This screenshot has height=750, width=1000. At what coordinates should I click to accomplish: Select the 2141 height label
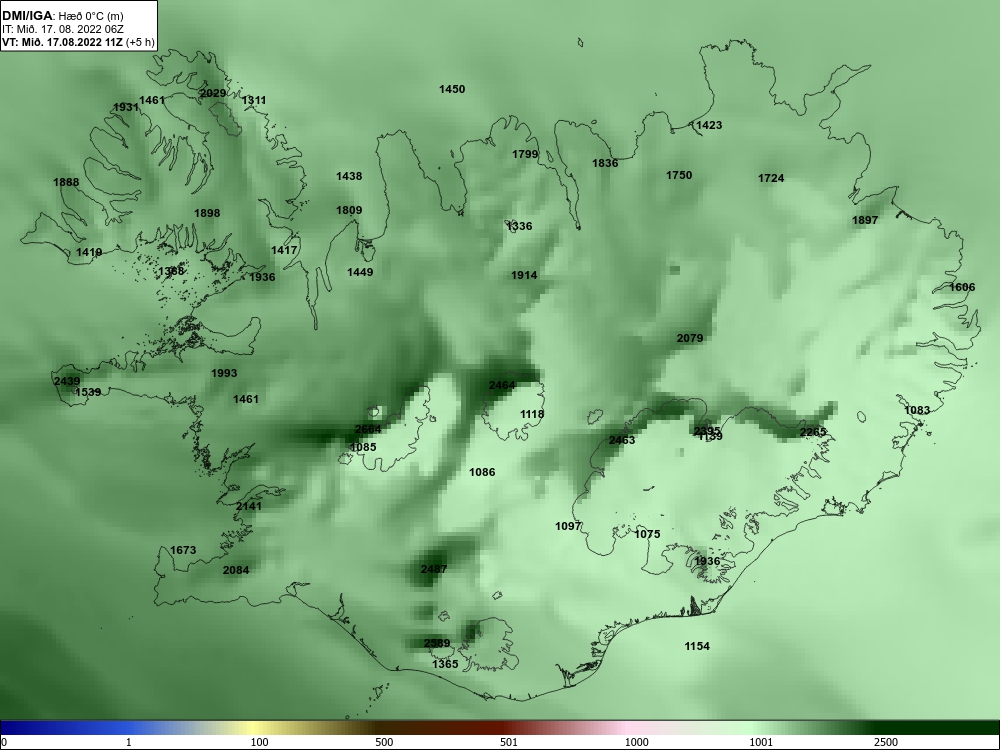tap(249, 506)
